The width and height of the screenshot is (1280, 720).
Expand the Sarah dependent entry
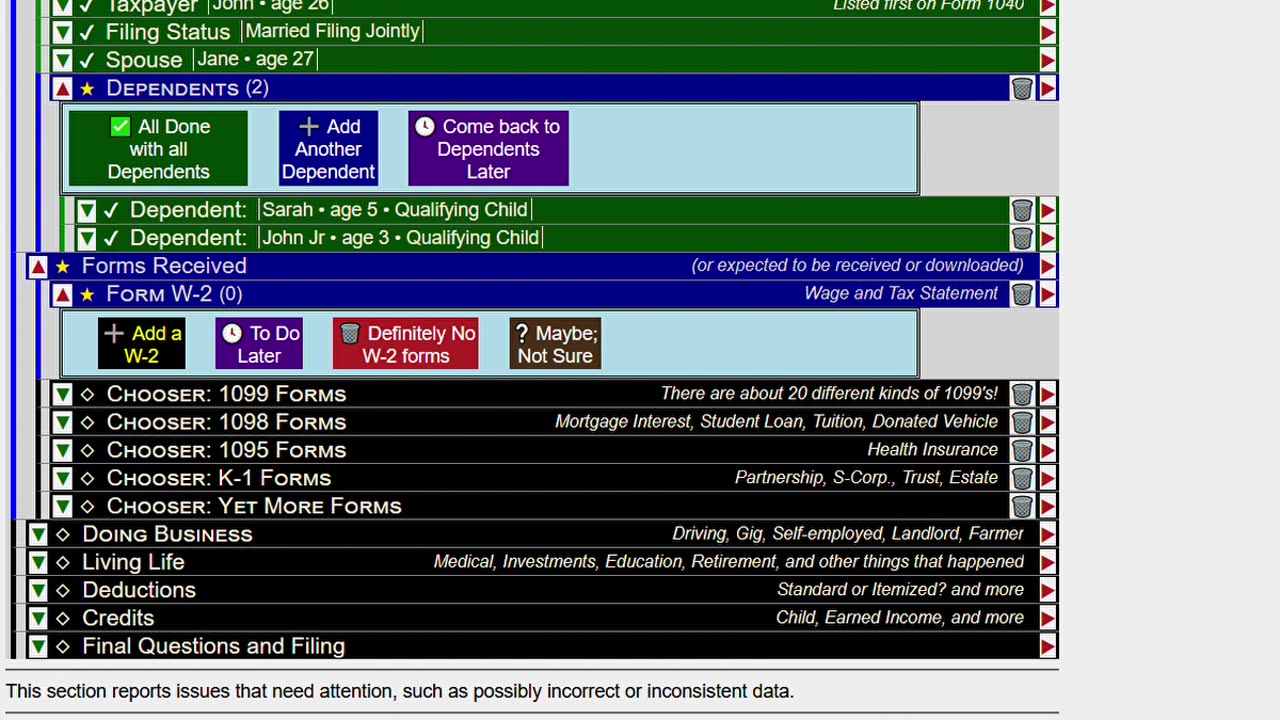(87, 210)
